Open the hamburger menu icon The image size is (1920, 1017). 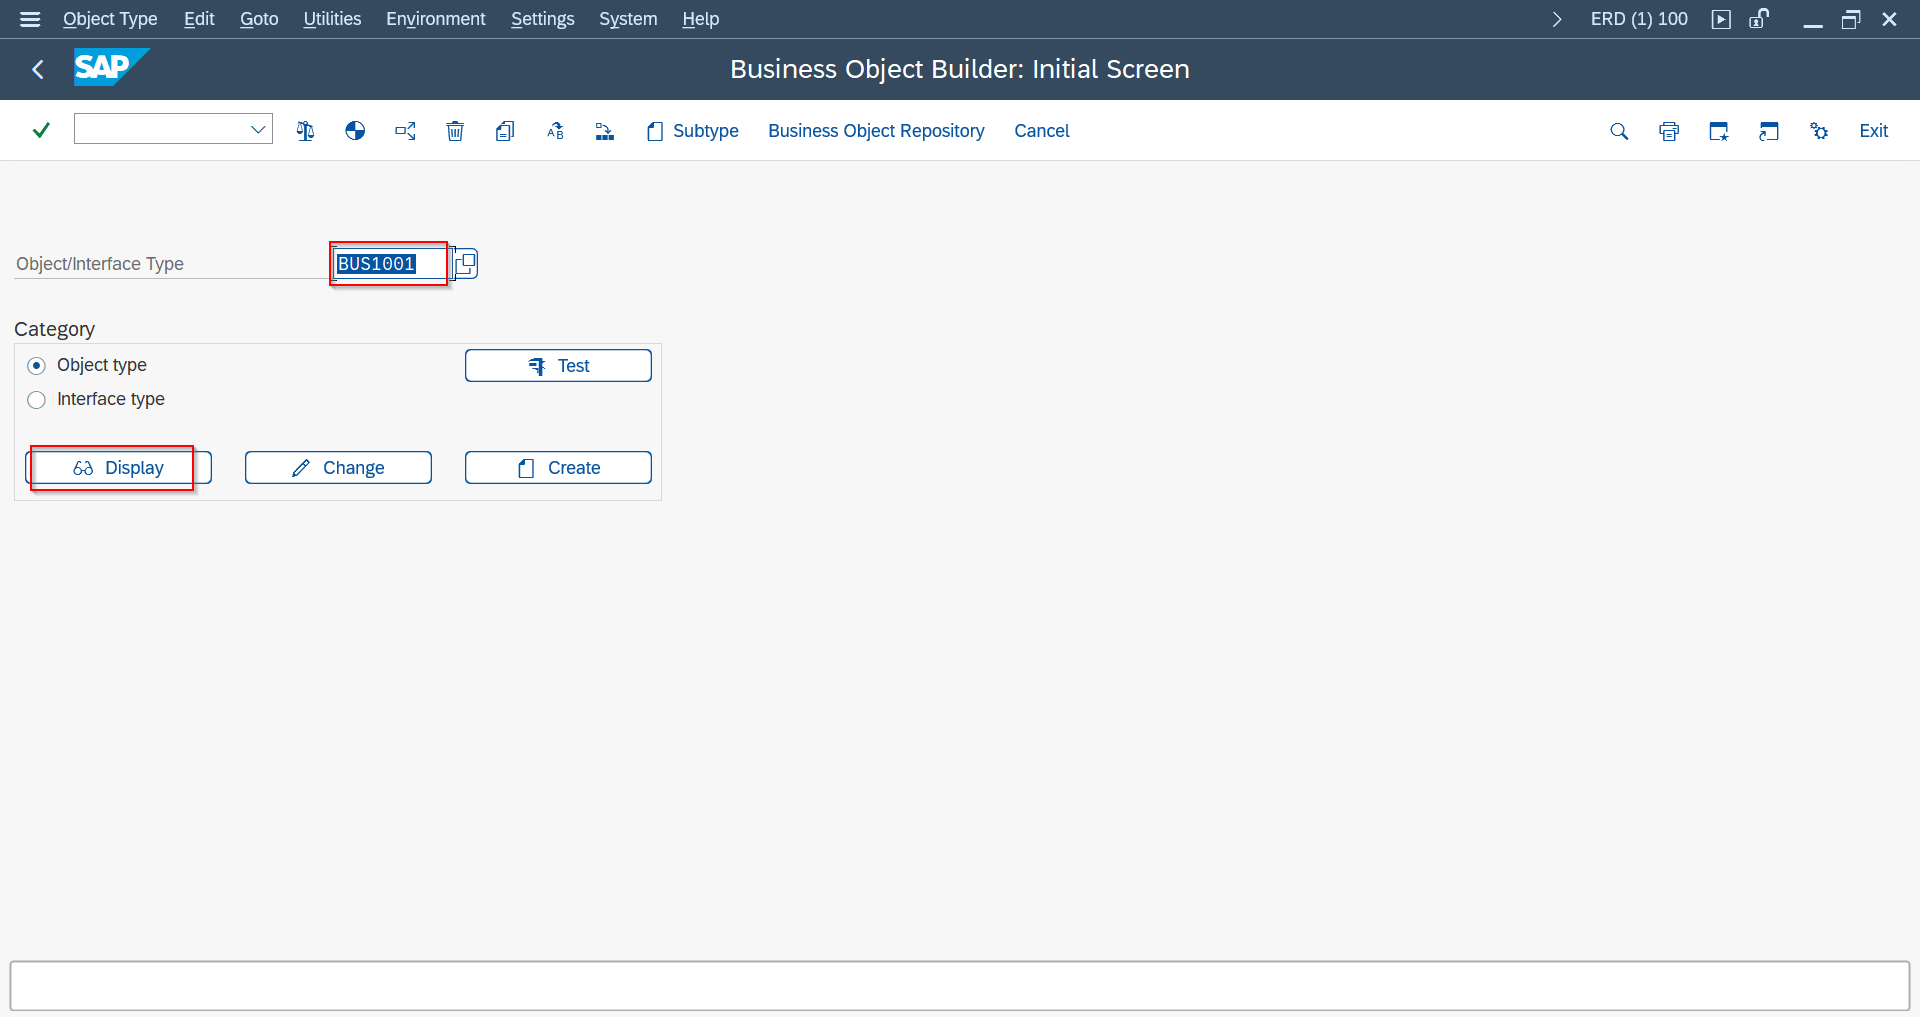point(30,19)
